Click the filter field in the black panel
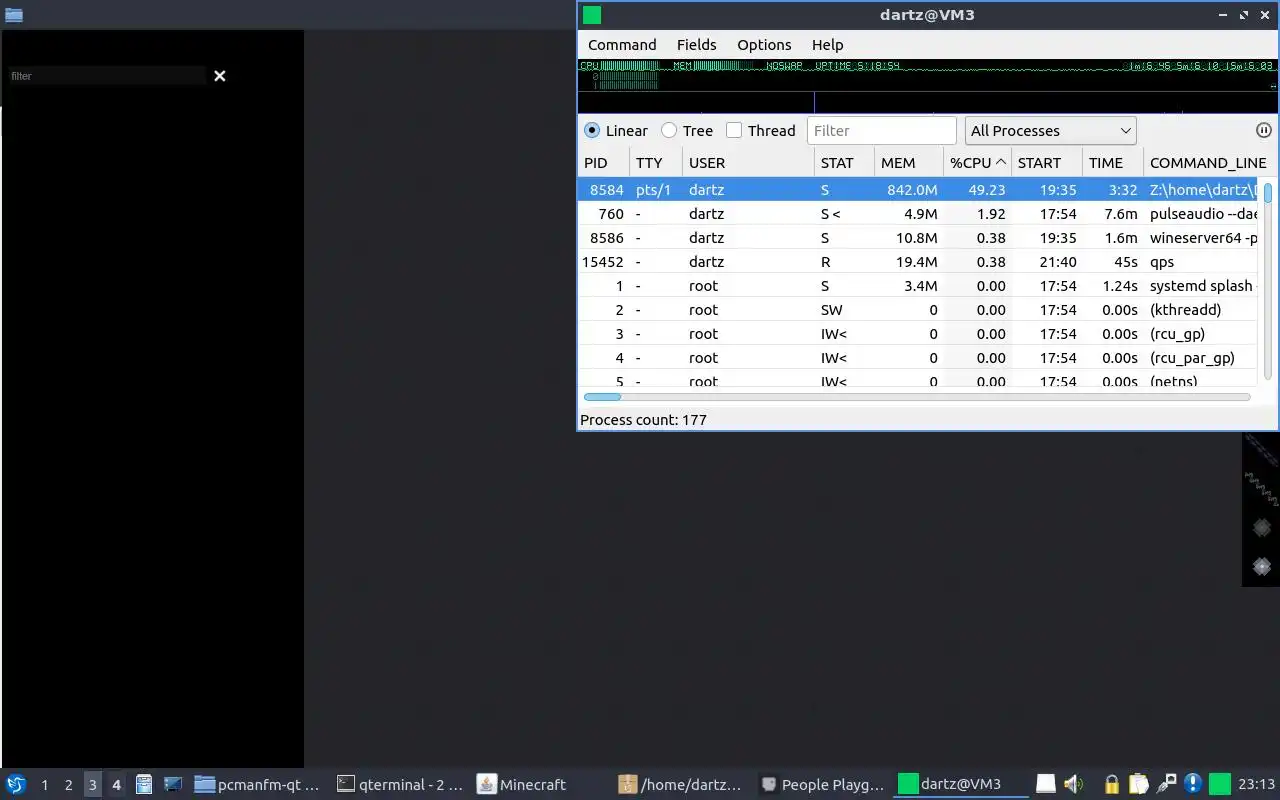The height and width of the screenshot is (800, 1280). click(x=106, y=76)
